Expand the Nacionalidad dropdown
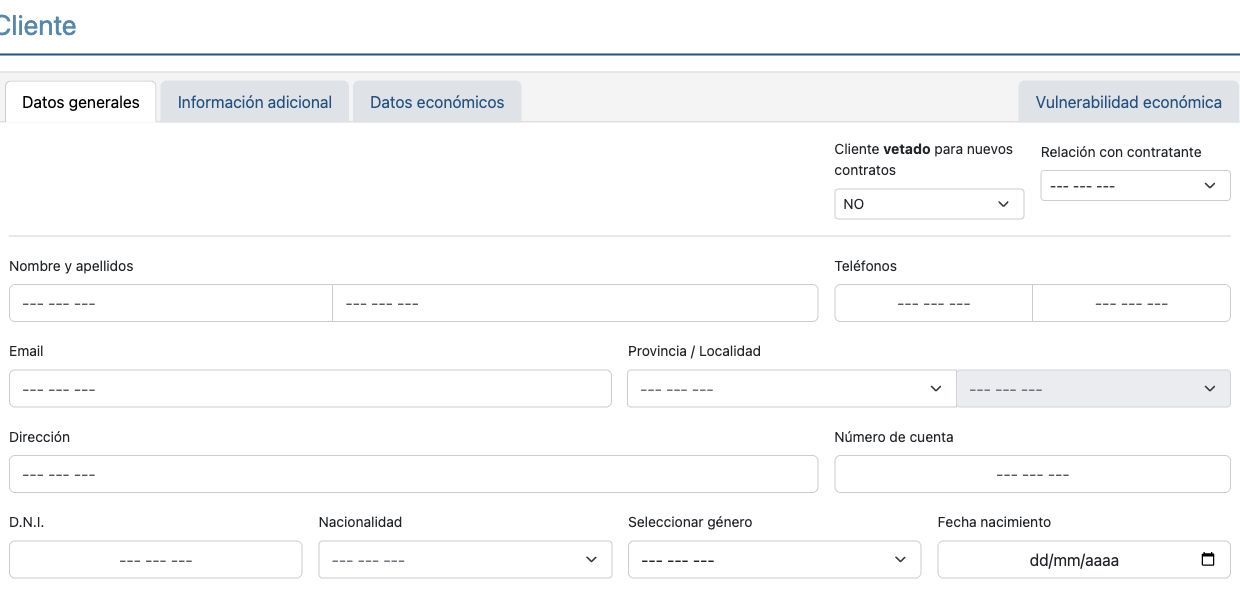Screen dimensions: 1240x597 click(465, 560)
